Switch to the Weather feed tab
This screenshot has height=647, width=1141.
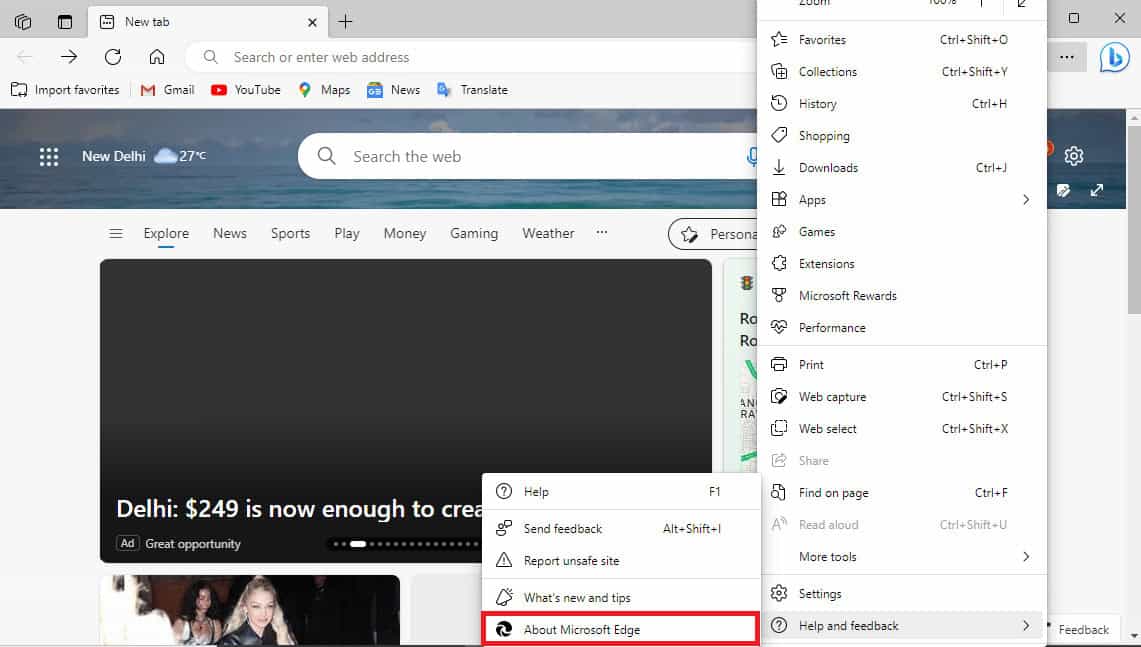click(x=548, y=234)
